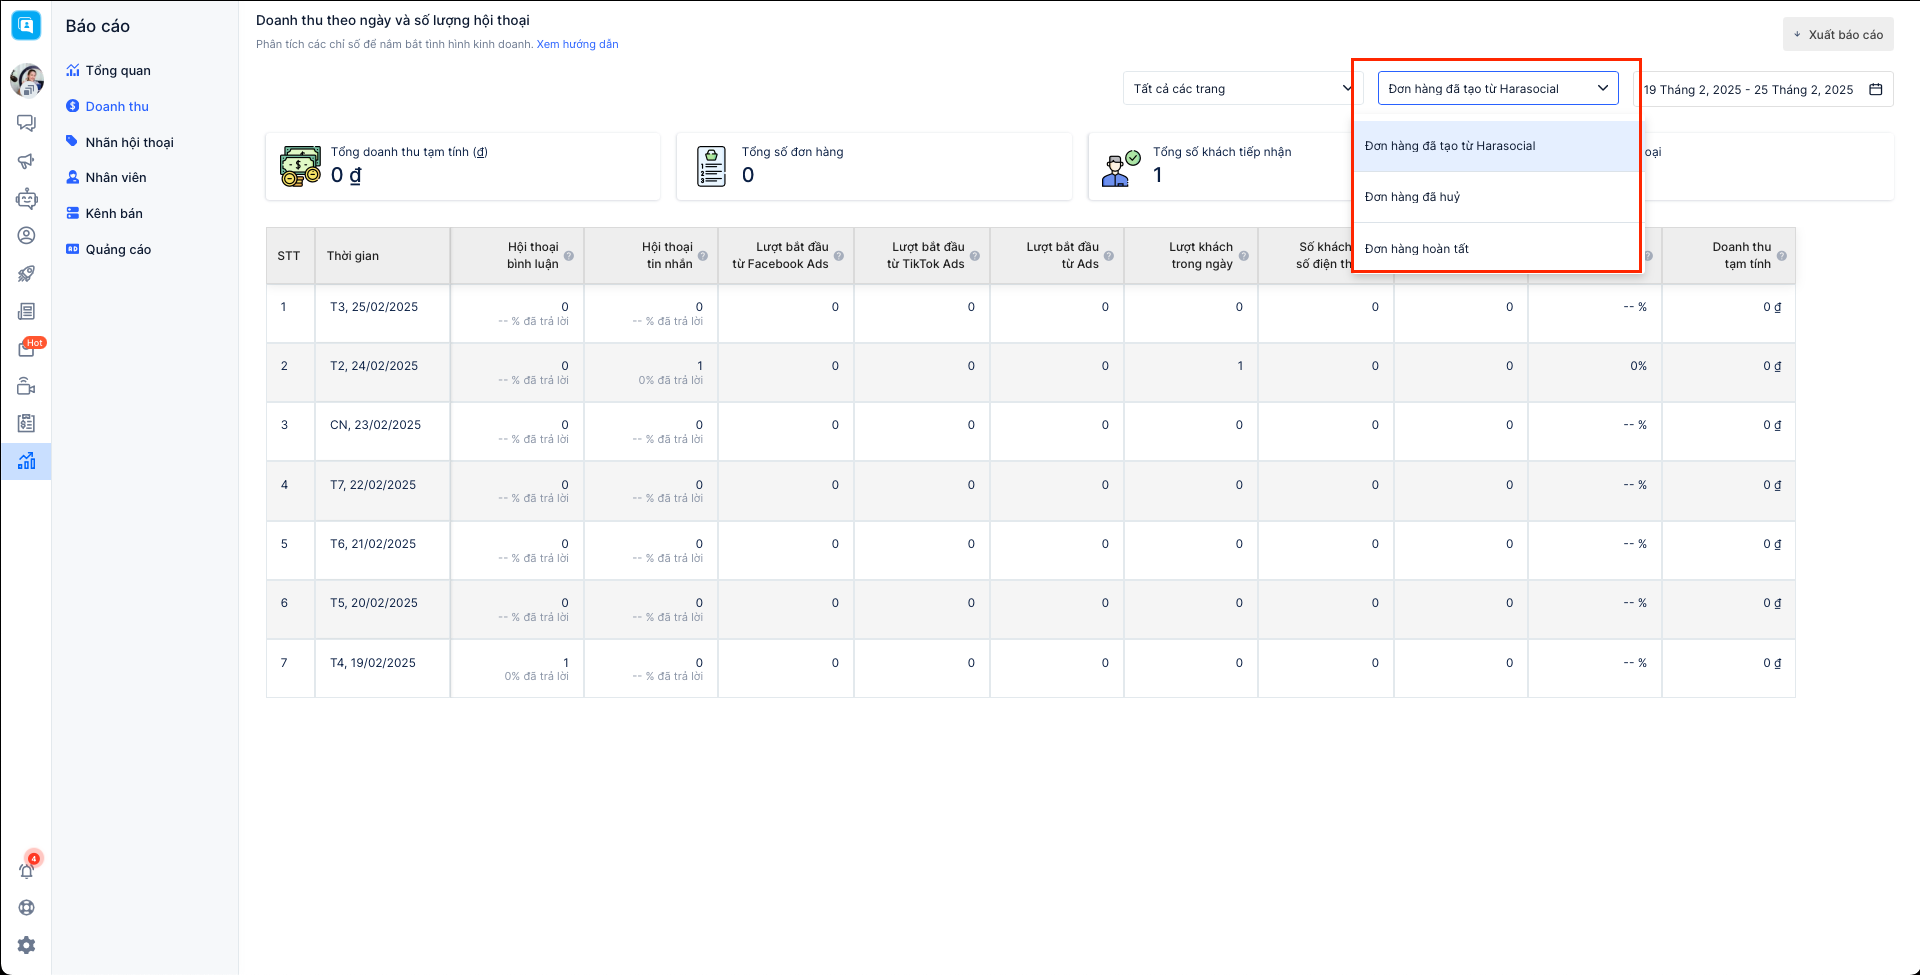Expand the Tất cả các trang dropdown
This screenshot has height=975, width=1920.
click(1242, 89)
